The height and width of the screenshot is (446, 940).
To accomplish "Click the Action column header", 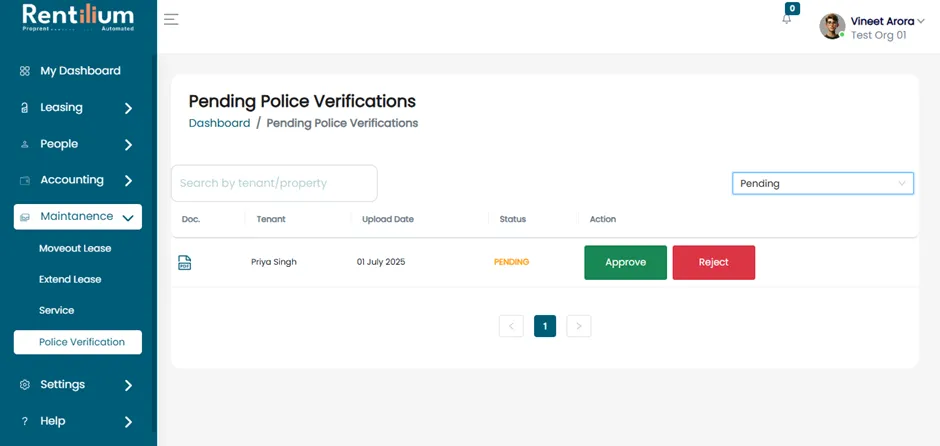I will point(602,219).
